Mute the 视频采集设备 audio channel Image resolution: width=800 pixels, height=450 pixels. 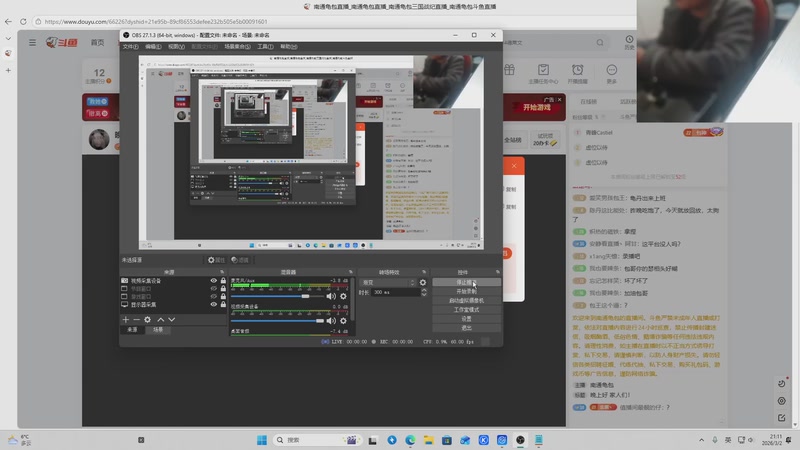pos(331,320)
